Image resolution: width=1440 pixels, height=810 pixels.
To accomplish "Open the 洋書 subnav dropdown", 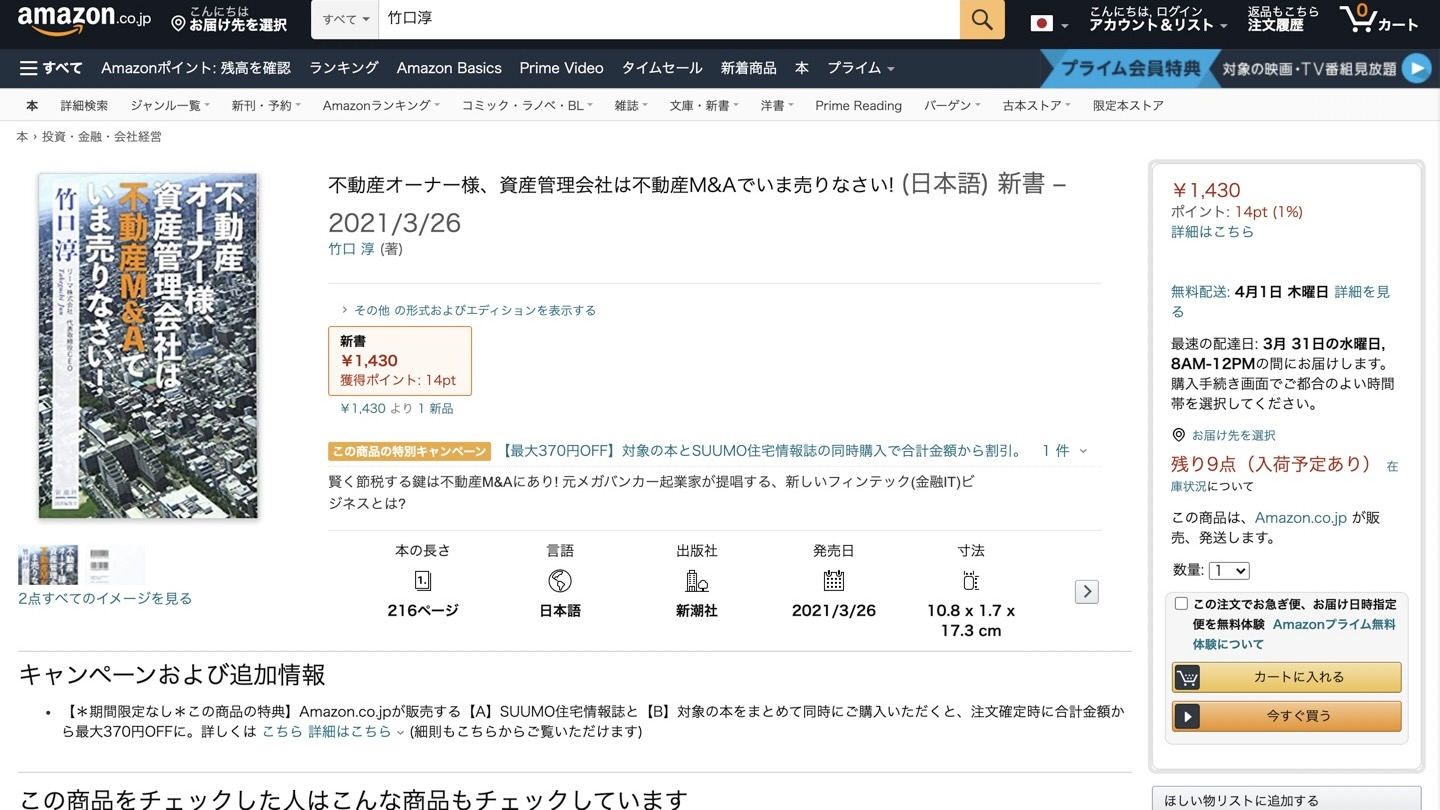I will tap(777, 106).
